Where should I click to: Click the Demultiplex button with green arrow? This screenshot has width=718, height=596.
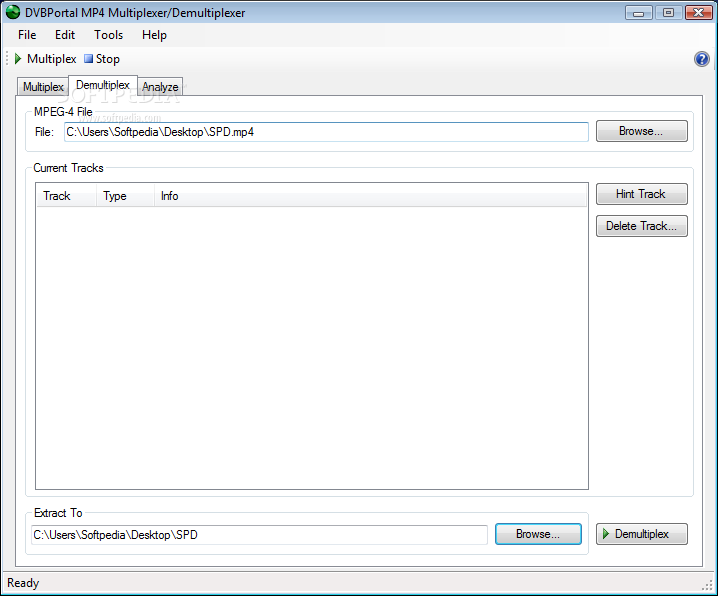click(x=642, y=534)
